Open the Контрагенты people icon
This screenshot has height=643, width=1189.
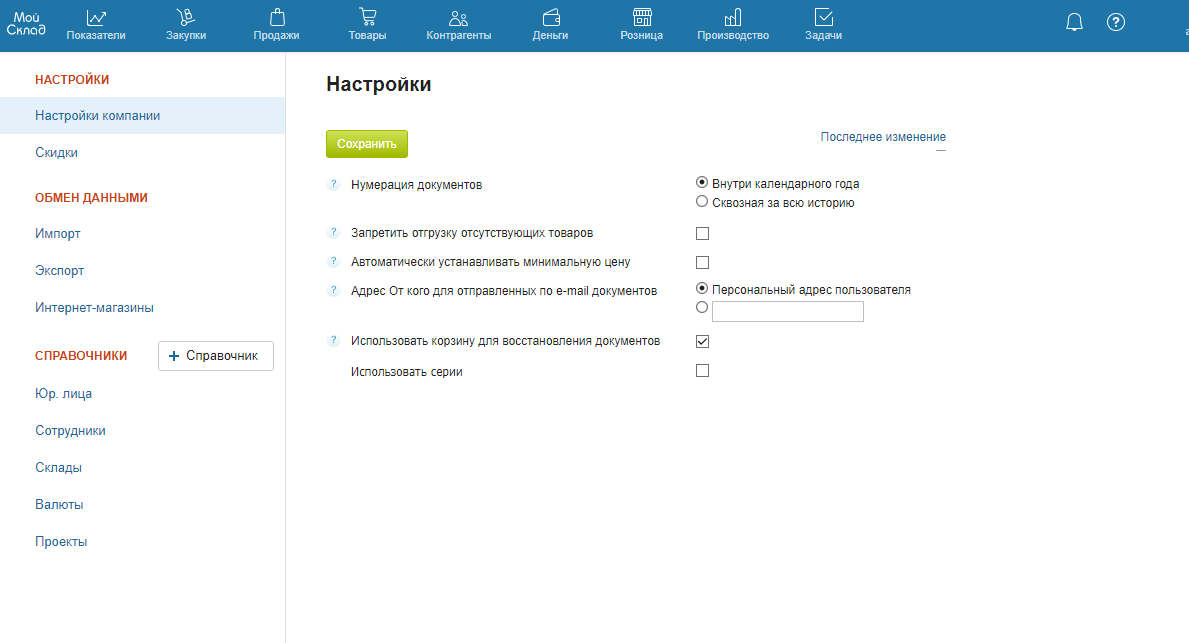coord(459,18)
